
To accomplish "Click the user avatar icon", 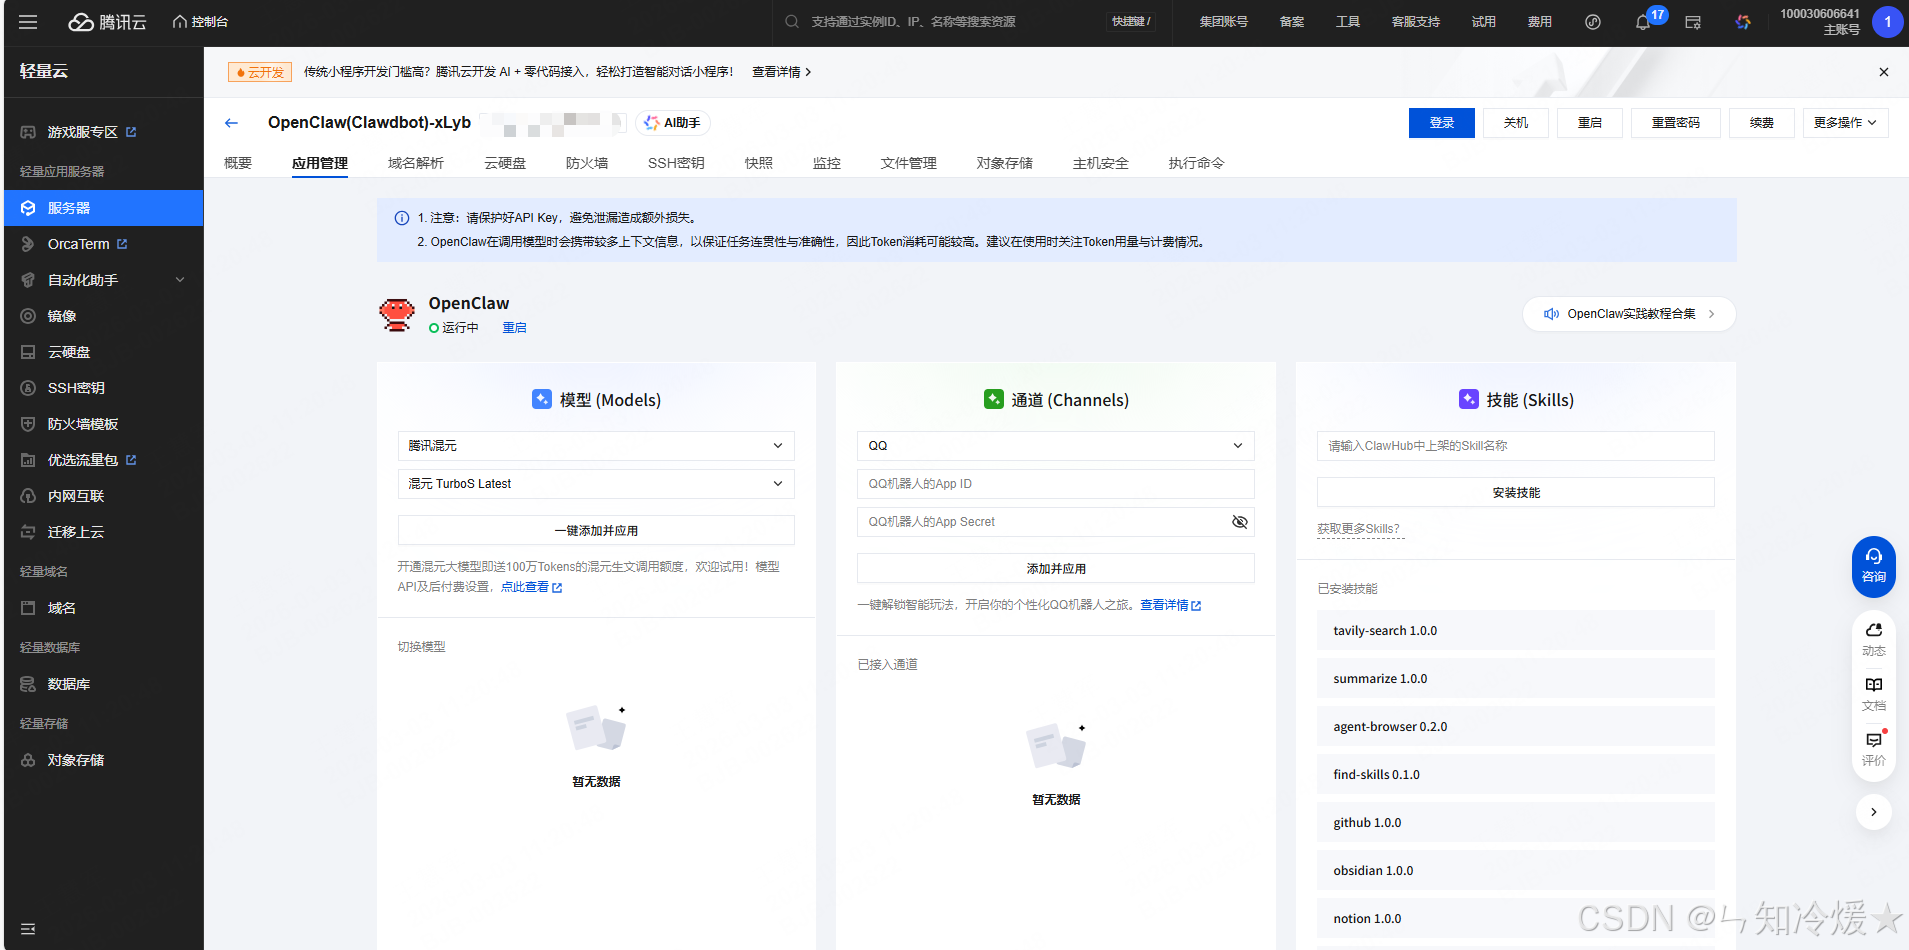I will 1887,22.
